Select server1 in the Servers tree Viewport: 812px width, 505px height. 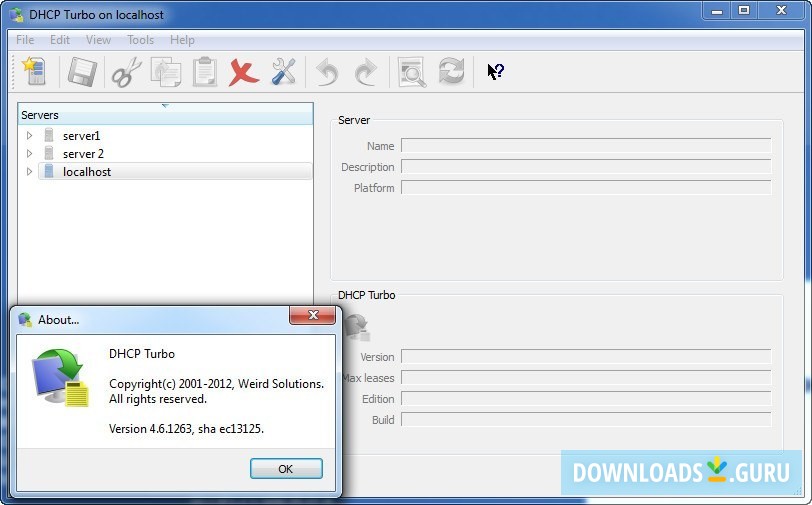coord(81,136)
